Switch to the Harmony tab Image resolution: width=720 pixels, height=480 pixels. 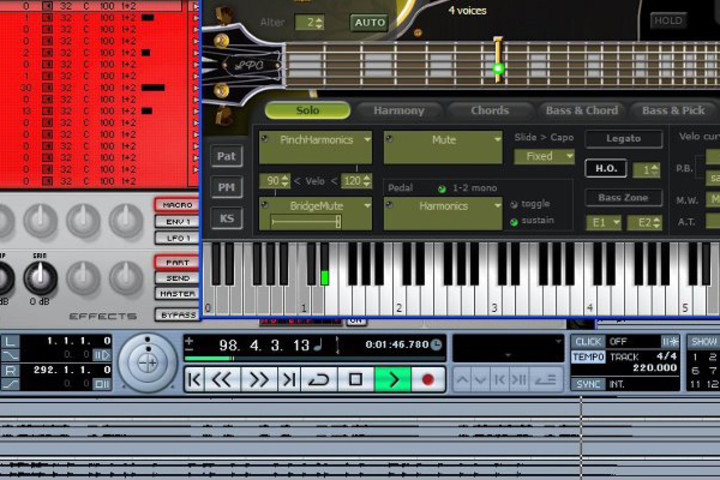(399, 110)
